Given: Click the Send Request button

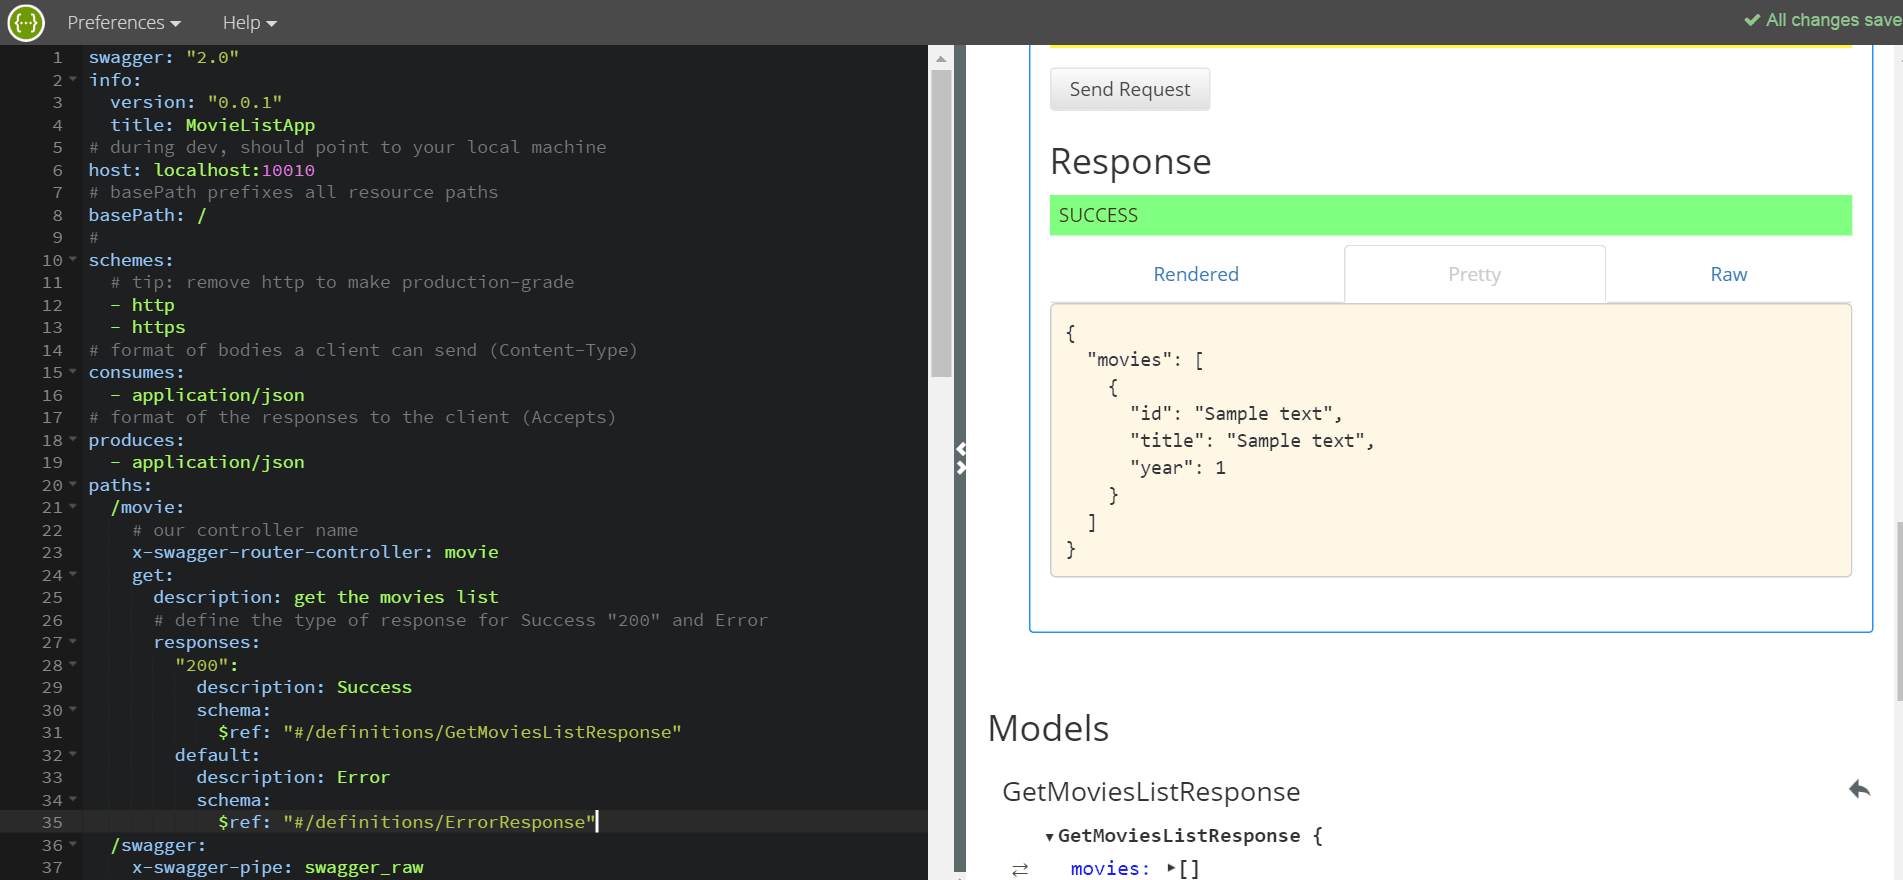Looking at the screenshot, I should [x=1130, y=89].
